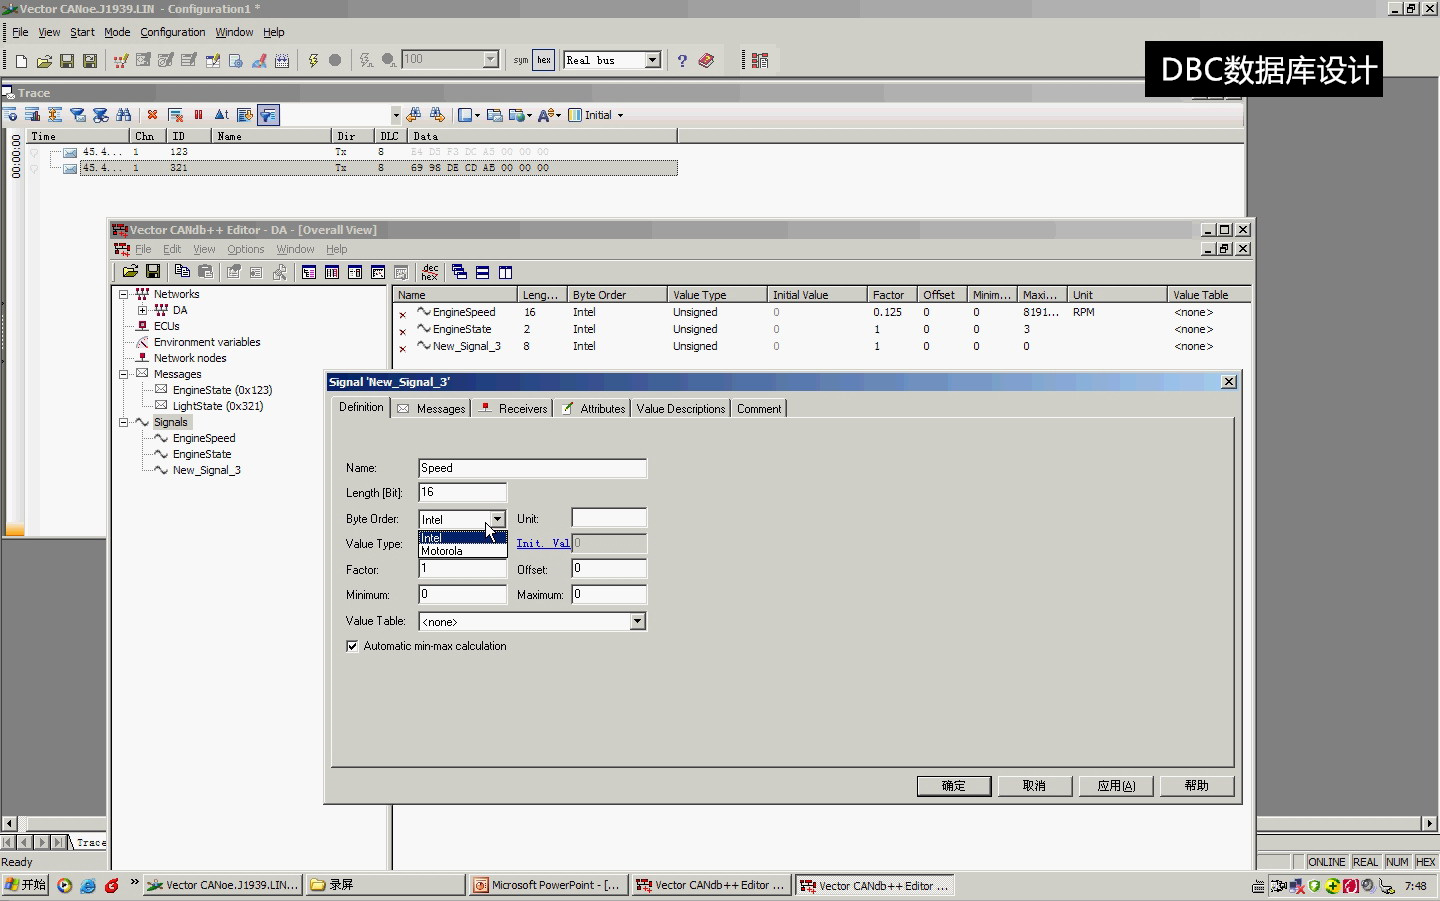The height and width of the screenshot is (901, 1440).
Task: Collapse the Signals tree node
Action: pos(124,422)
